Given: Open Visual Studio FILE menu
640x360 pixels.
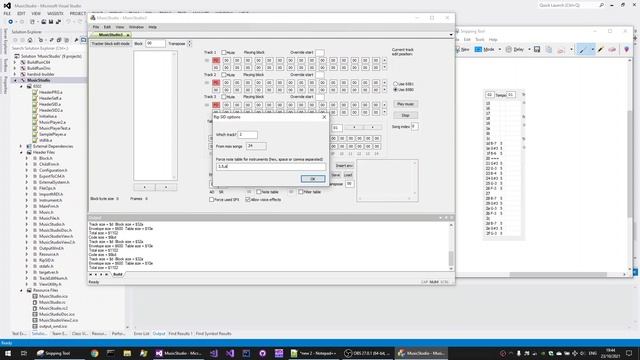Looking at the screenshot, I should pos(7,13).
